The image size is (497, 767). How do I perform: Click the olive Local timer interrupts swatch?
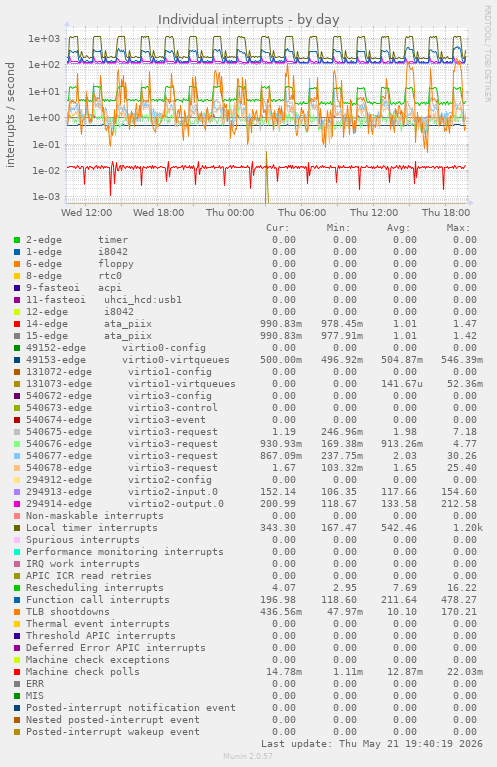point(17,528)
